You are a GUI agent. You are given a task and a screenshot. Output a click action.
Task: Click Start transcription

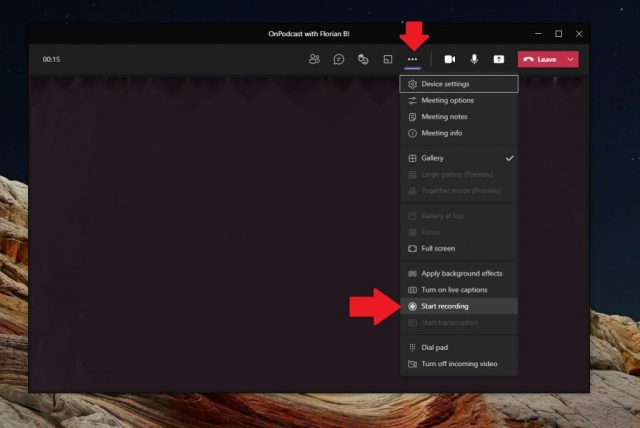click(459, 323)
